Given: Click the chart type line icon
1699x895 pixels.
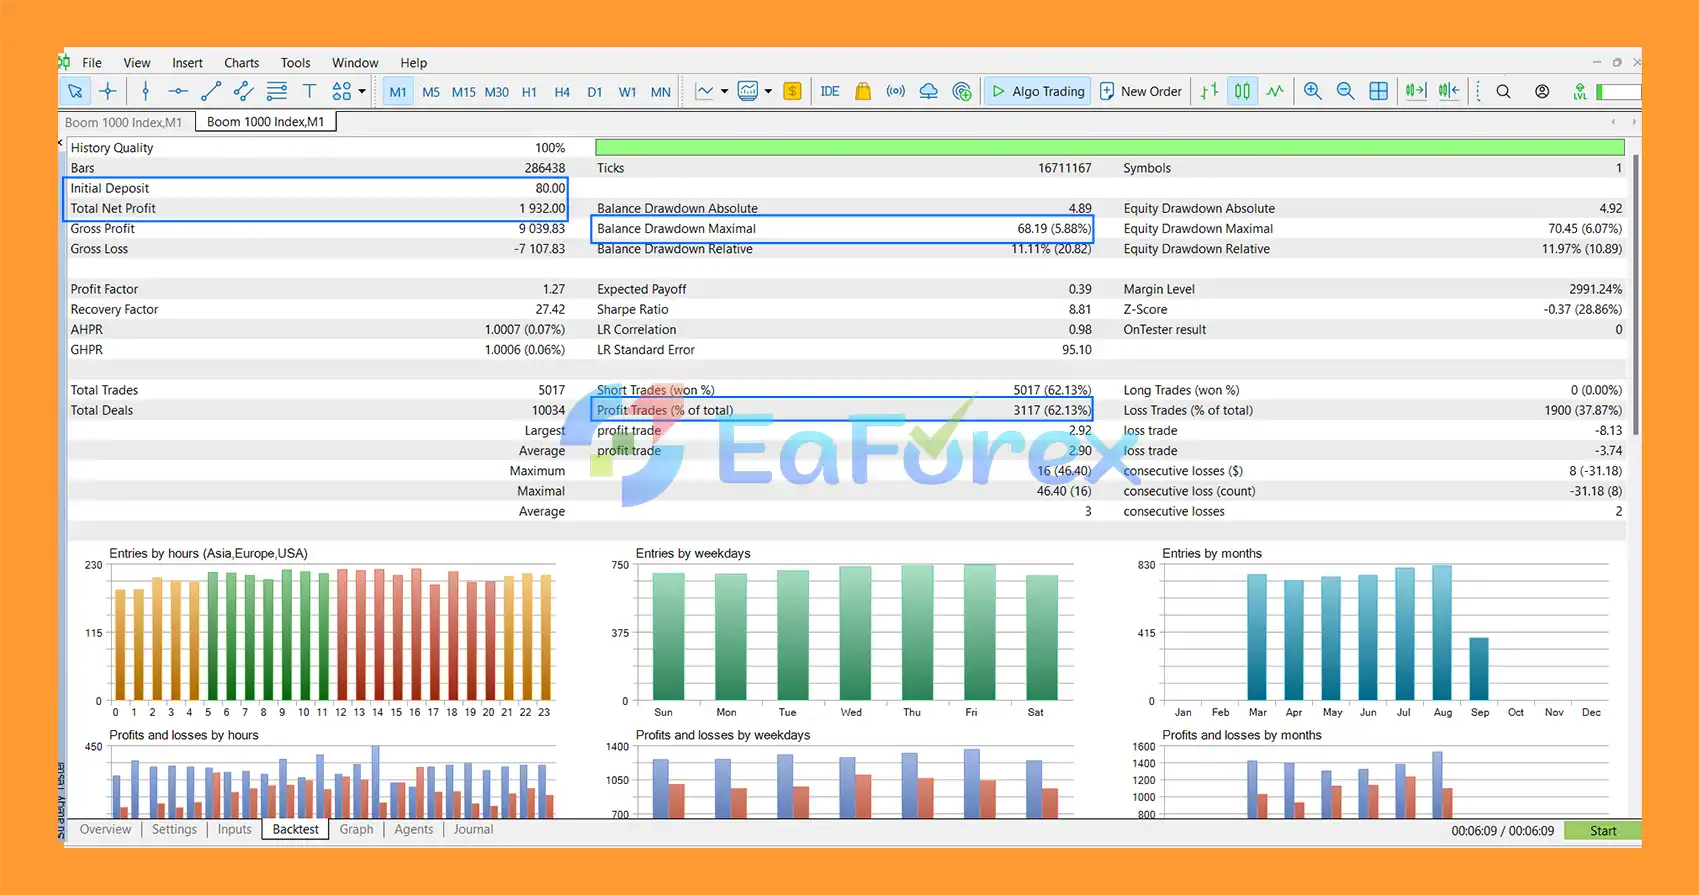Looking at the screenshot, I should point(705,91).
